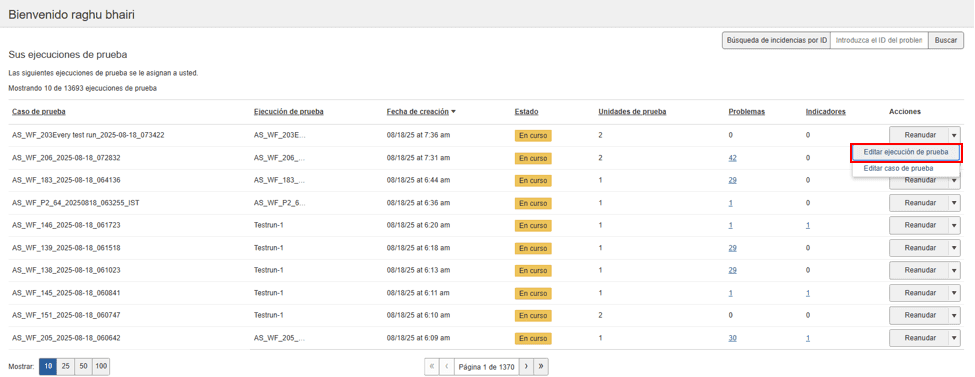Show 50 results per page
Screen dimensions: 975x377
point(83,367)
